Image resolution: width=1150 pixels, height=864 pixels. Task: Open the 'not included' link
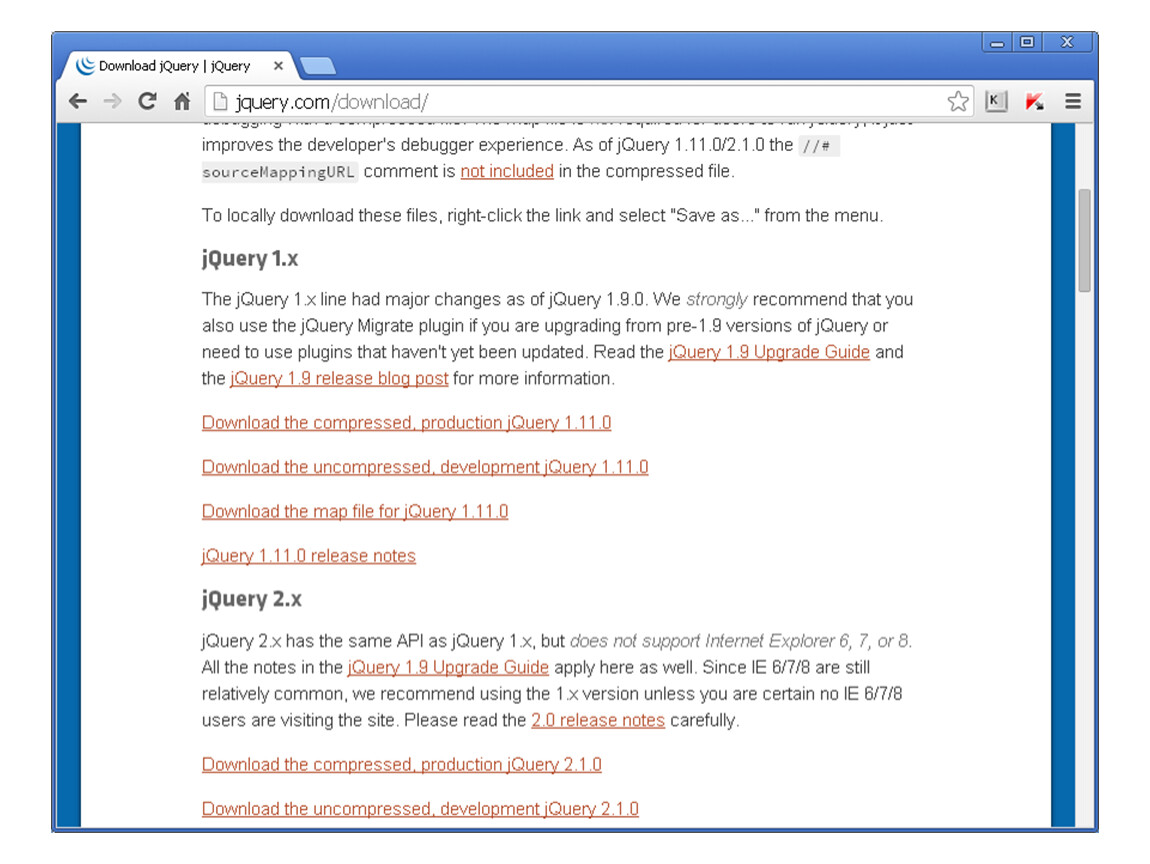(506, 171)
